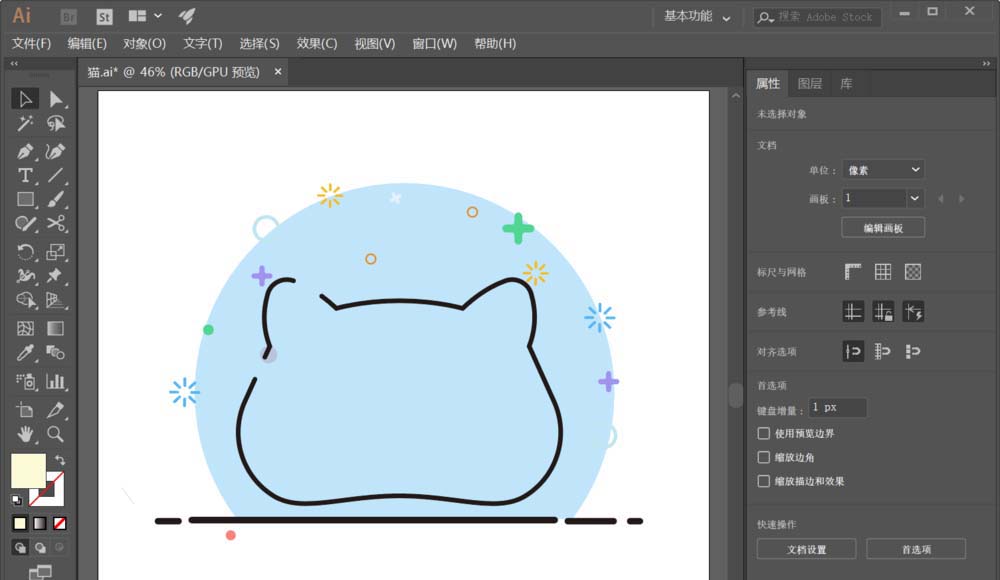Click the cream fill color swatch
The width and height of the screenshot is (1000, 580).
tap(28, 471)
